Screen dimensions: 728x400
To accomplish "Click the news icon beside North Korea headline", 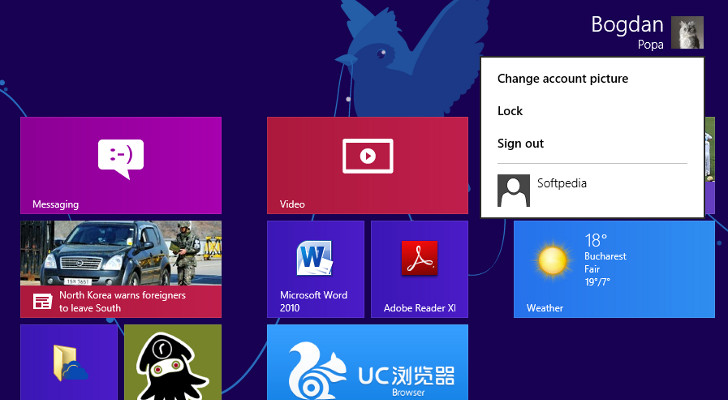I will pos(41,301).
